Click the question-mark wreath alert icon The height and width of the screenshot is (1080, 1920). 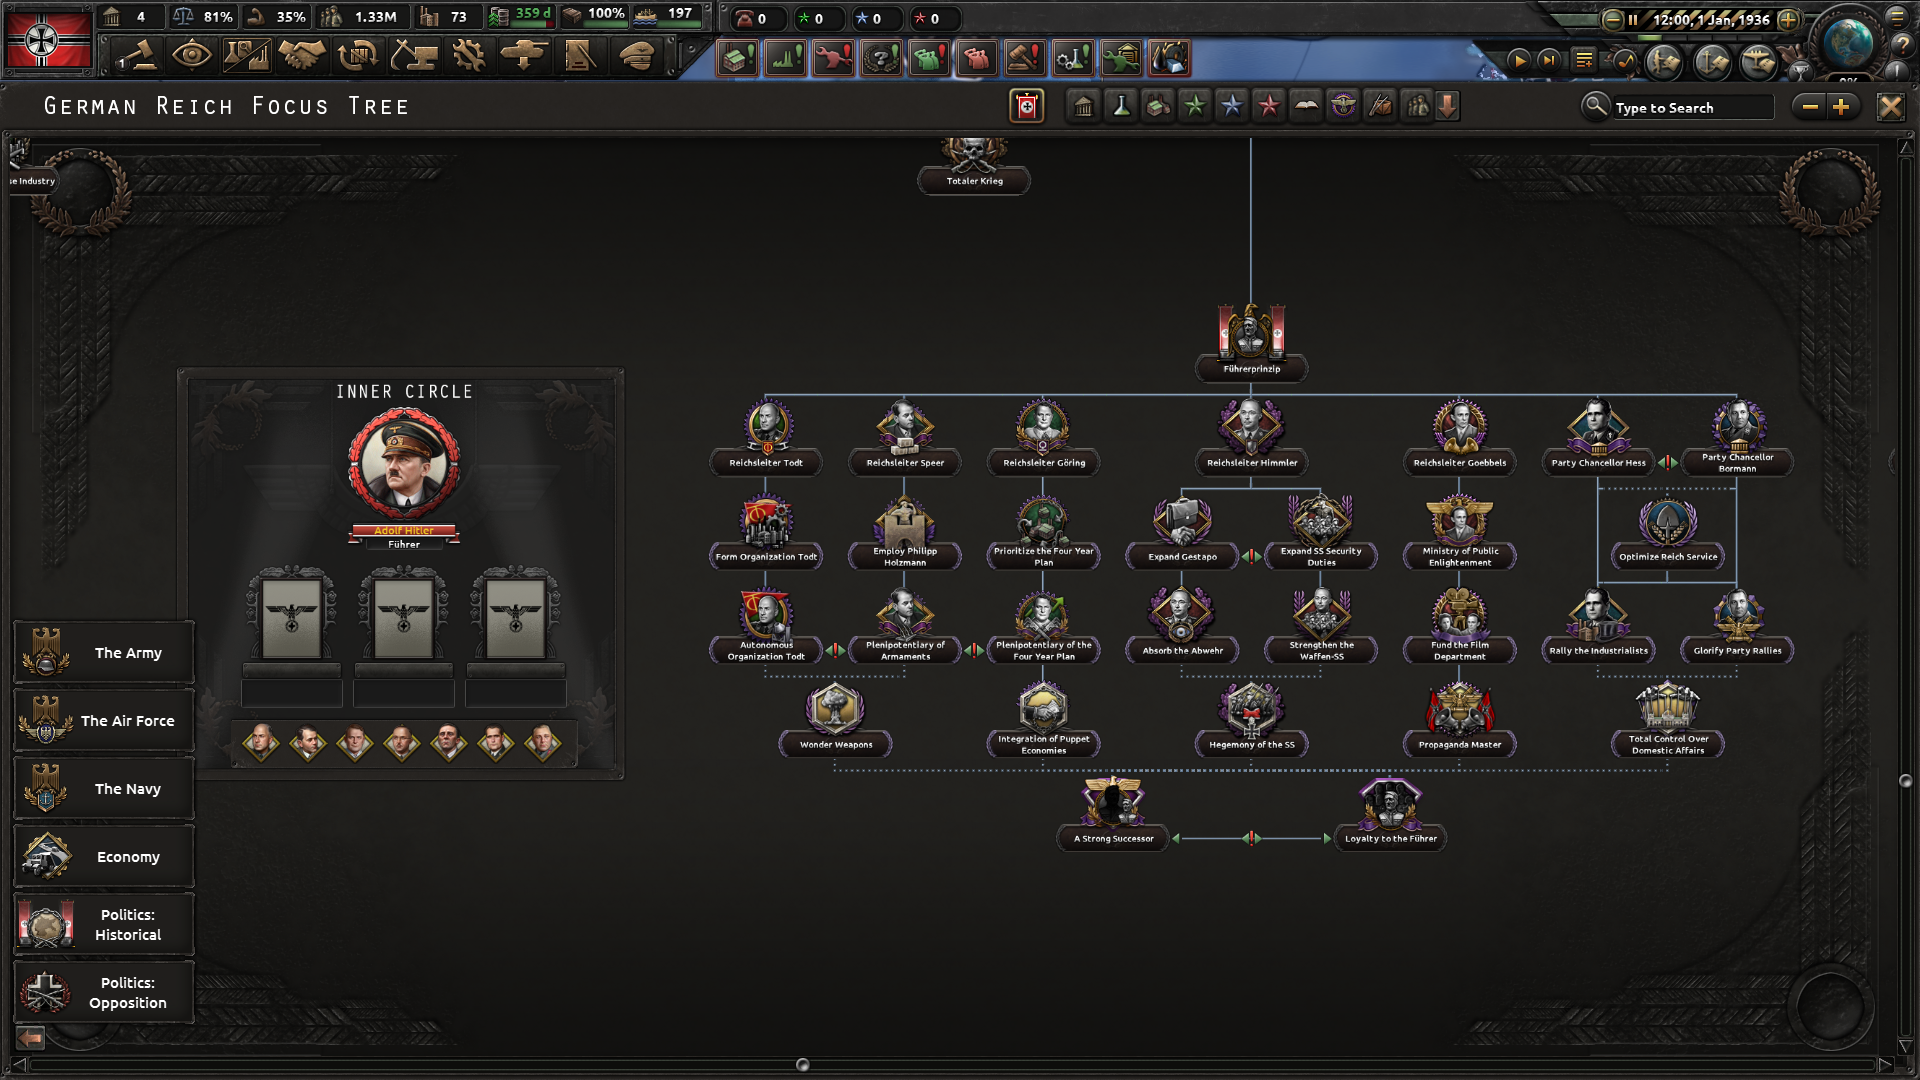coord(881,59)
